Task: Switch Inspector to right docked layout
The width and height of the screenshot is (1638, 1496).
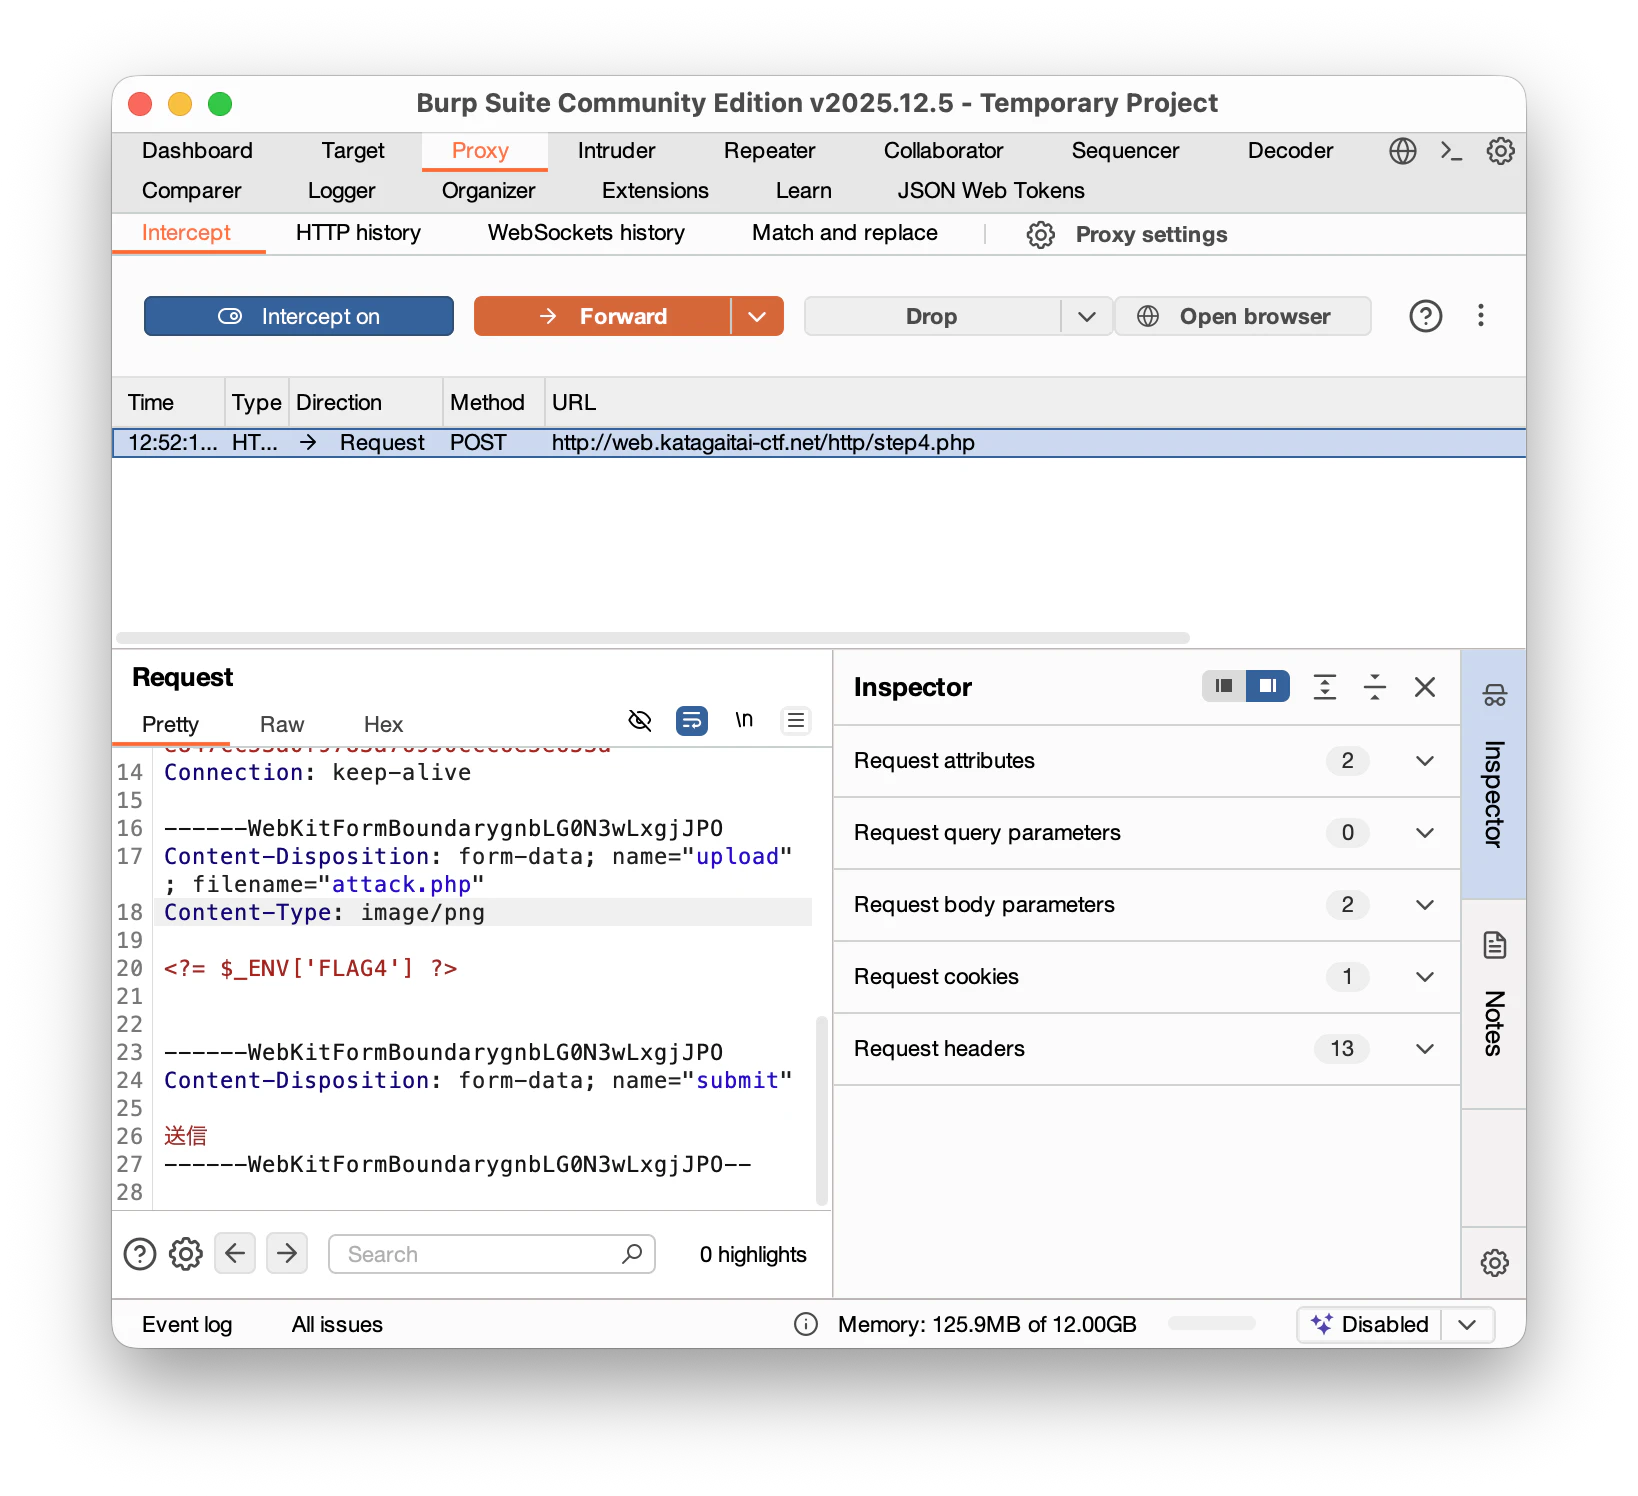Action: (x=1268, y=686)
